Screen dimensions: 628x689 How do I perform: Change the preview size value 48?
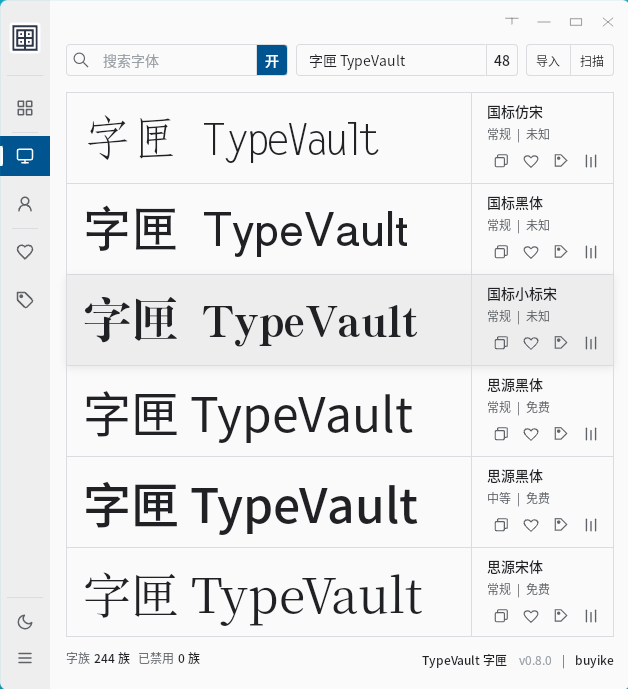502,60
